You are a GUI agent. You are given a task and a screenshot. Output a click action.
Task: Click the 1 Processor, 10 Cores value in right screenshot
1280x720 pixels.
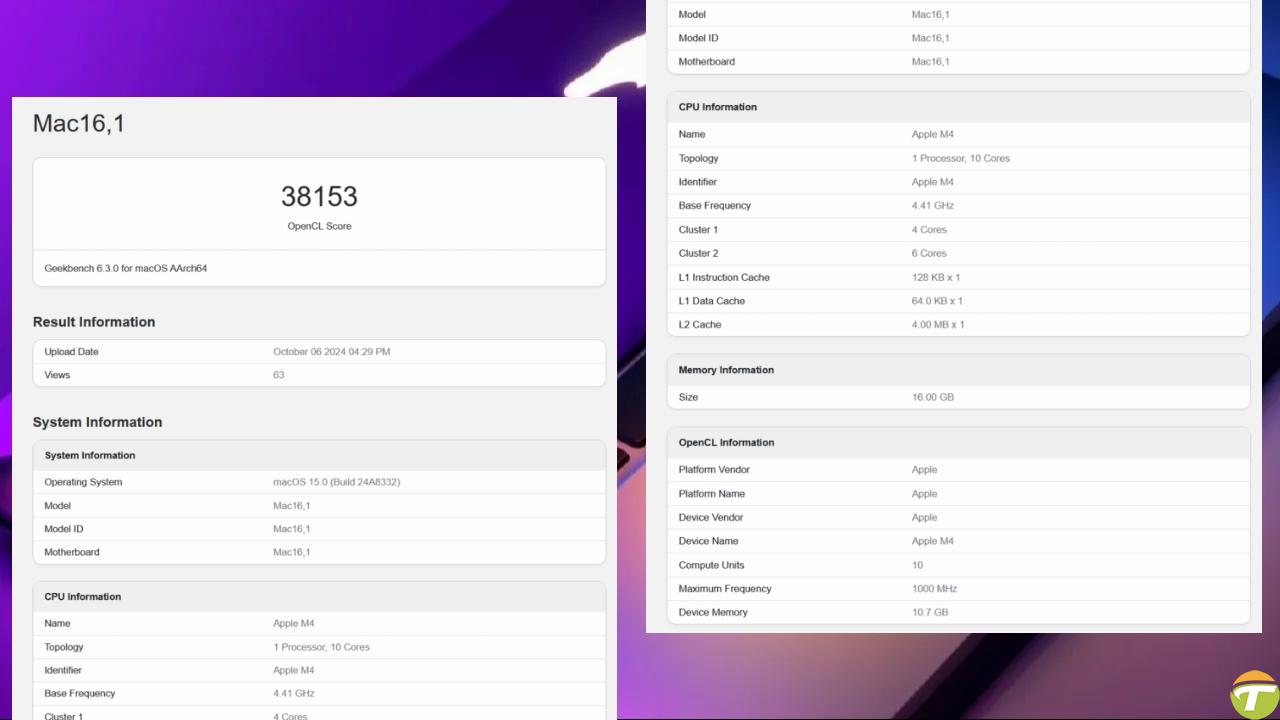(961, 158)
